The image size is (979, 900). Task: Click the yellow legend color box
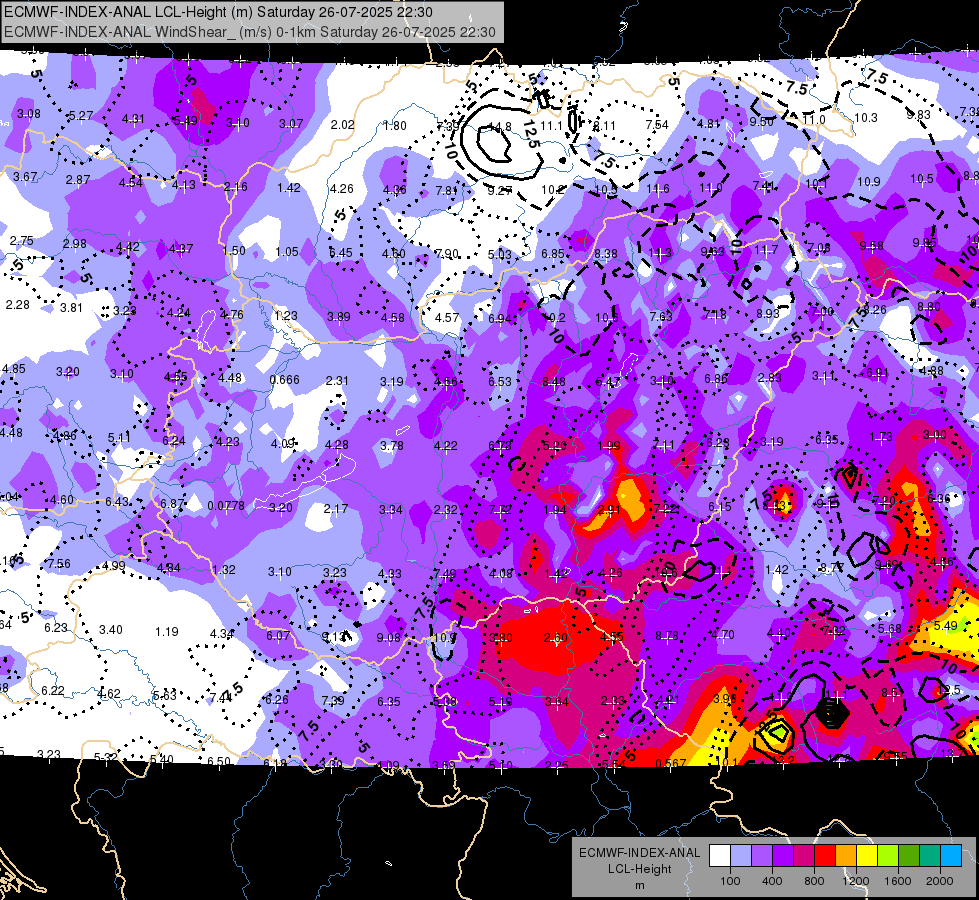867,855
